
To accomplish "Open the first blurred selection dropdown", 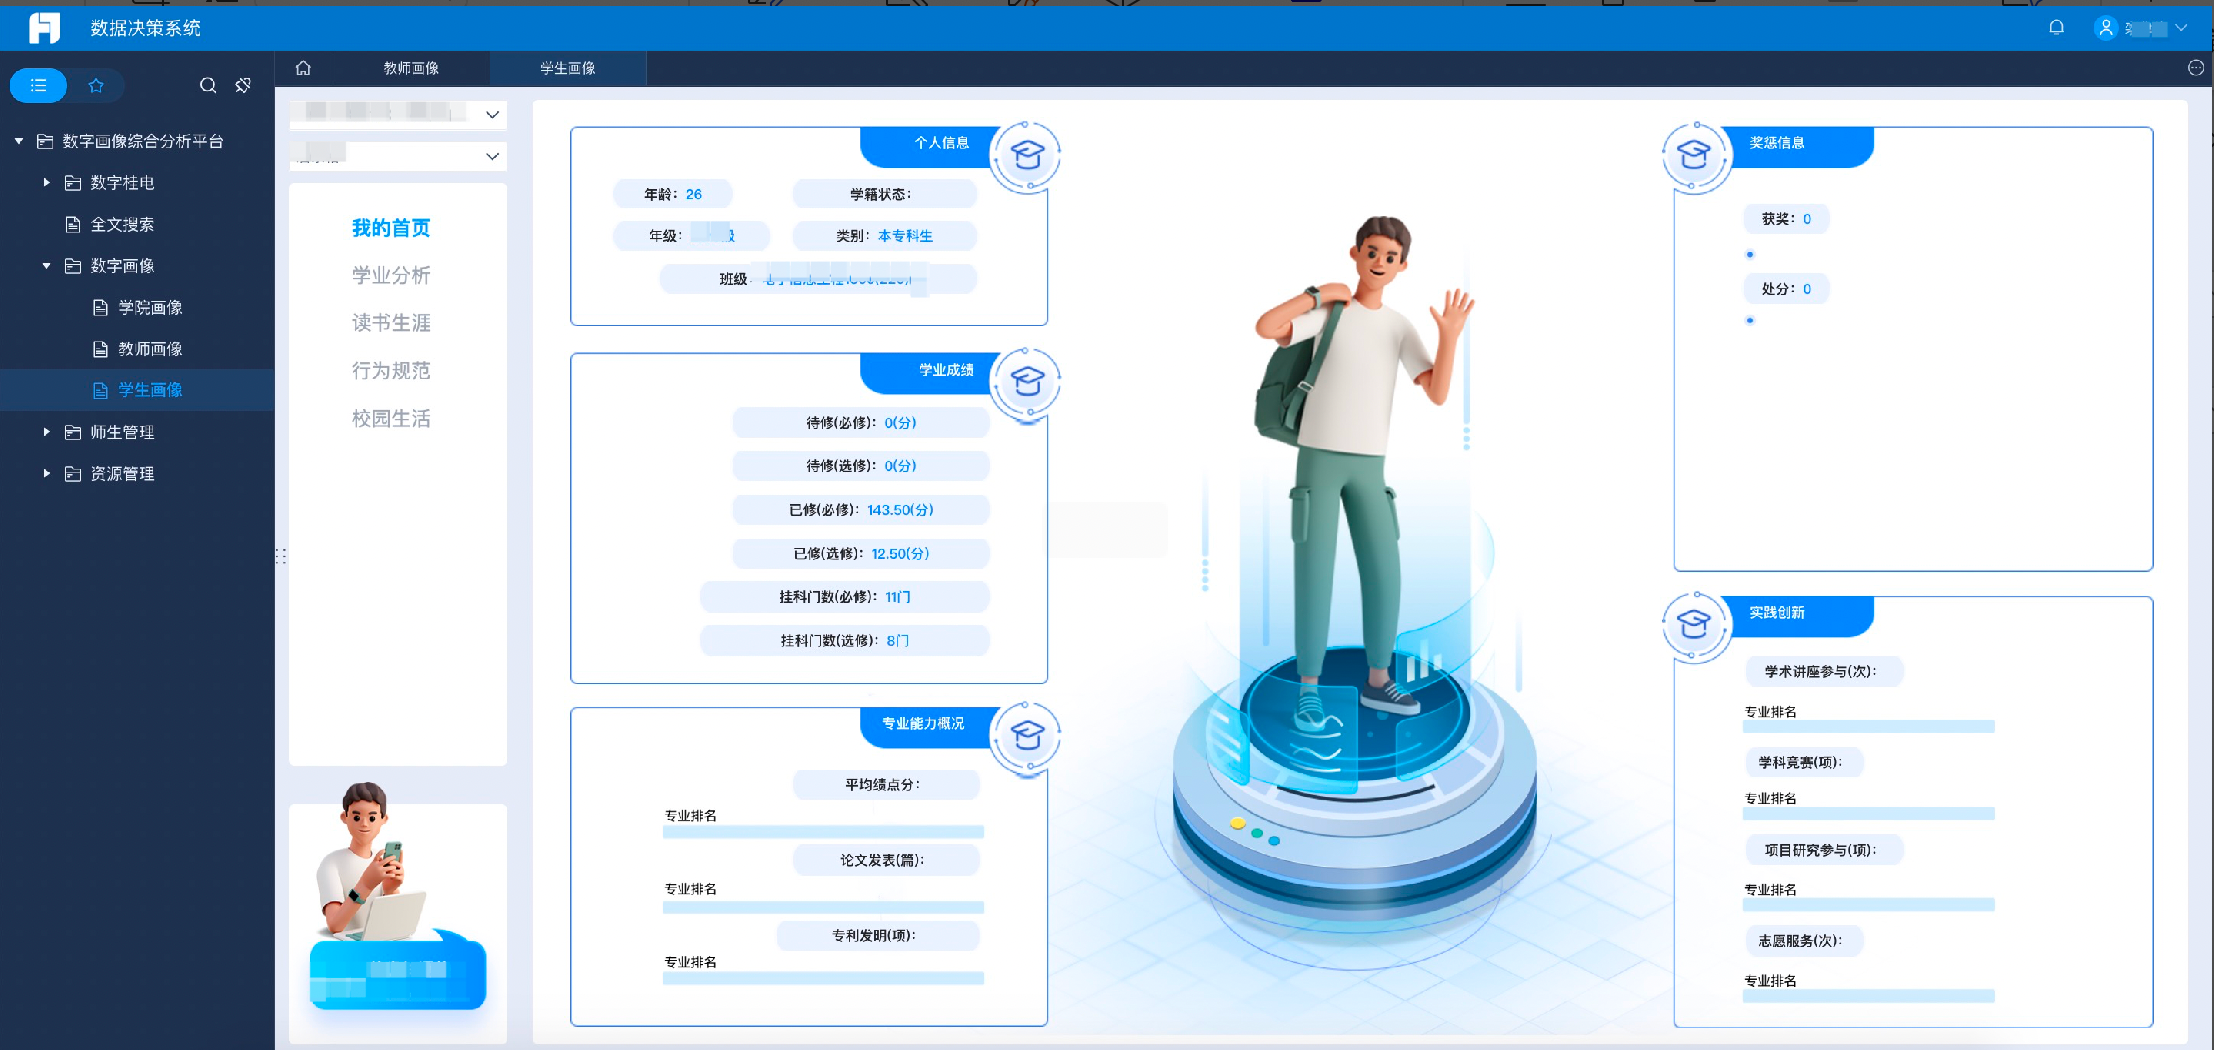I will click(x=398, y=114).
